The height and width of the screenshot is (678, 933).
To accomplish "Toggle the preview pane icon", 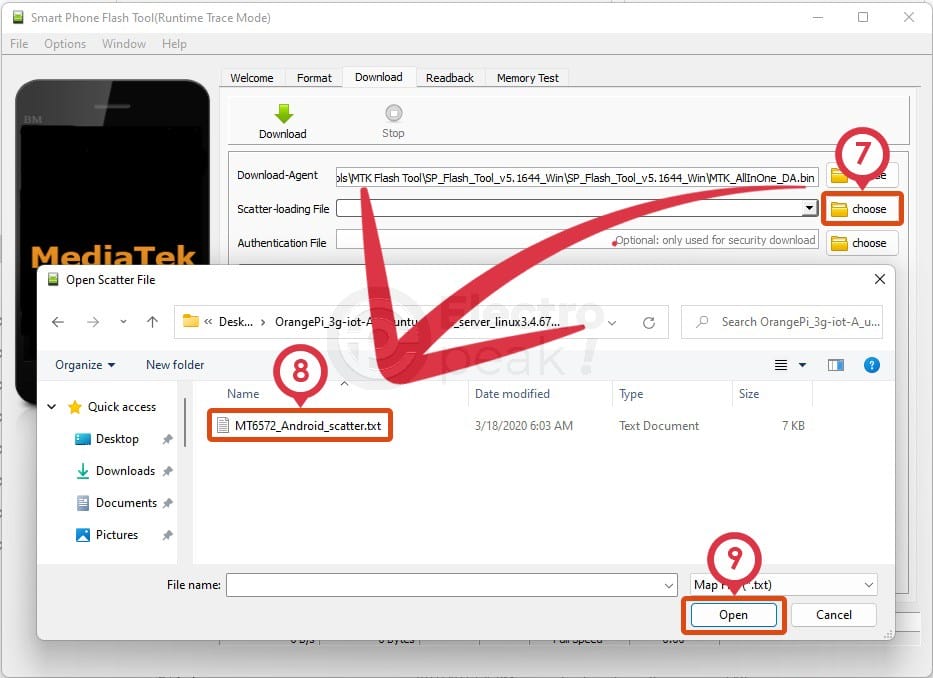I will [x=836, y=365].
